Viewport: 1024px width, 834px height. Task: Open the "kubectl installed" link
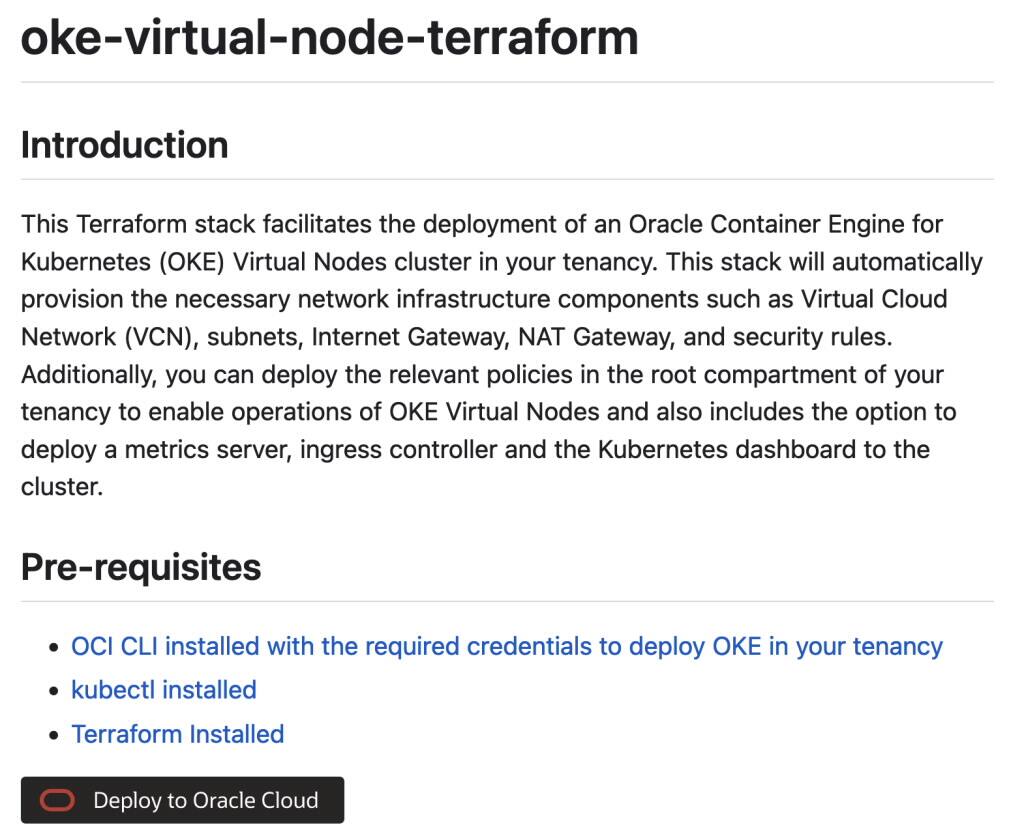pos(163,690)
